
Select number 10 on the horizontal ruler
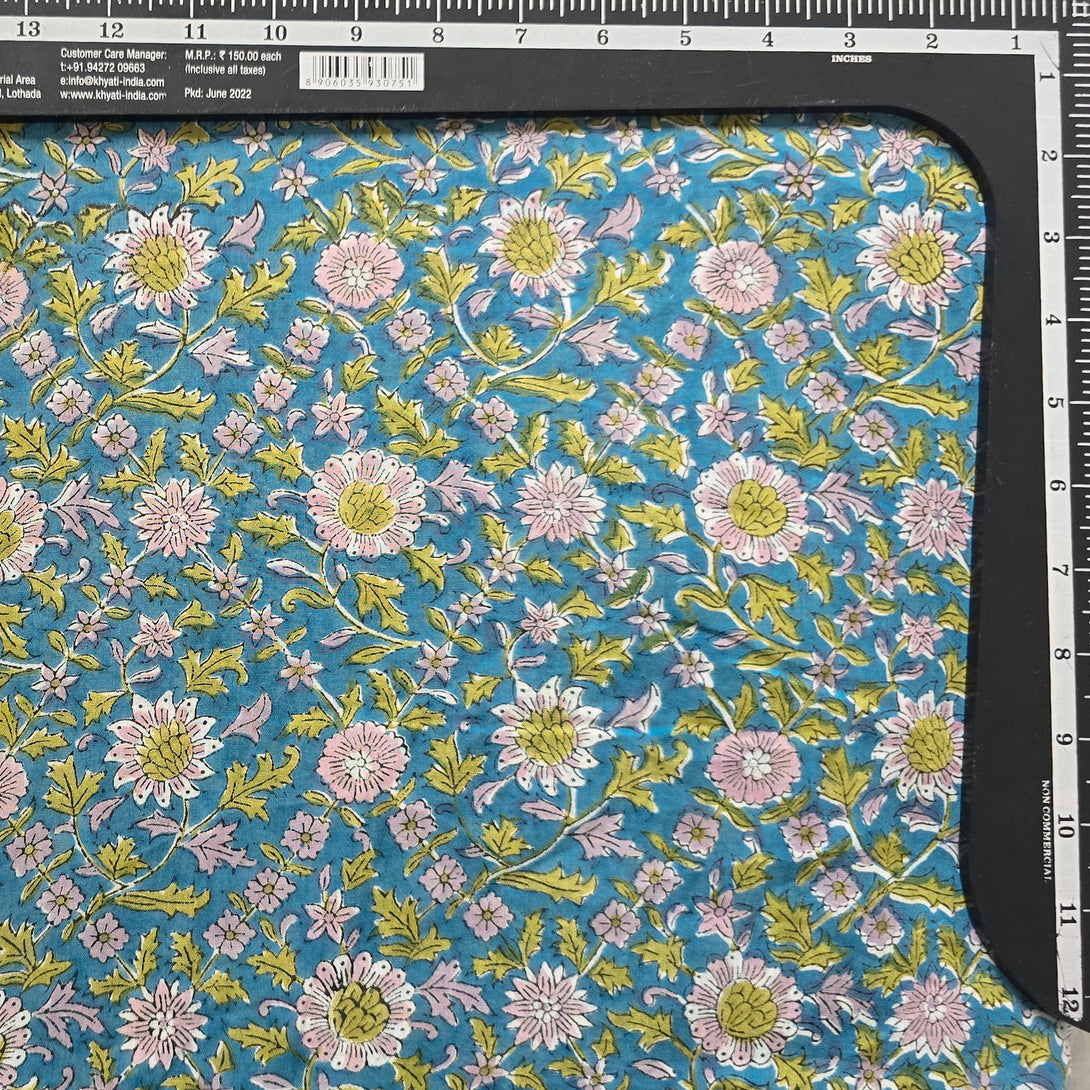click(x=275, y=32)
